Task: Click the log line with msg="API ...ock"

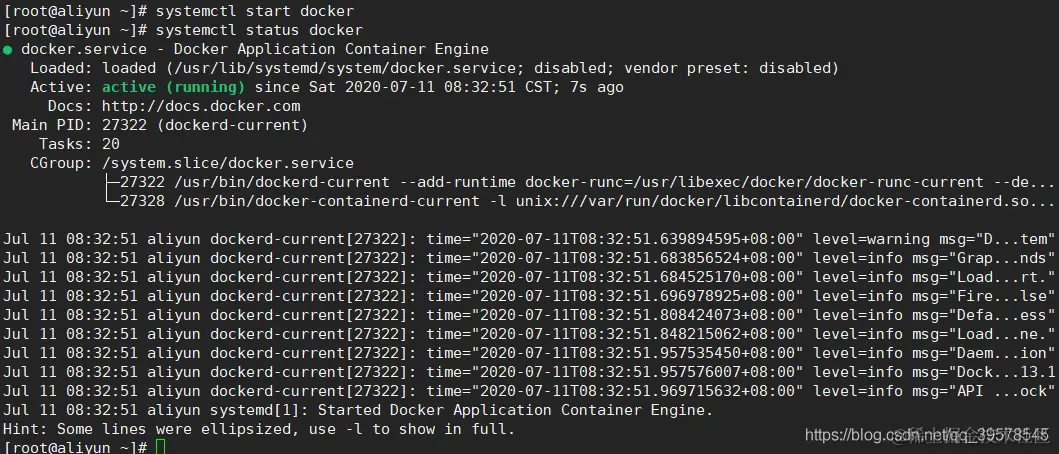Action: [530, 391]
